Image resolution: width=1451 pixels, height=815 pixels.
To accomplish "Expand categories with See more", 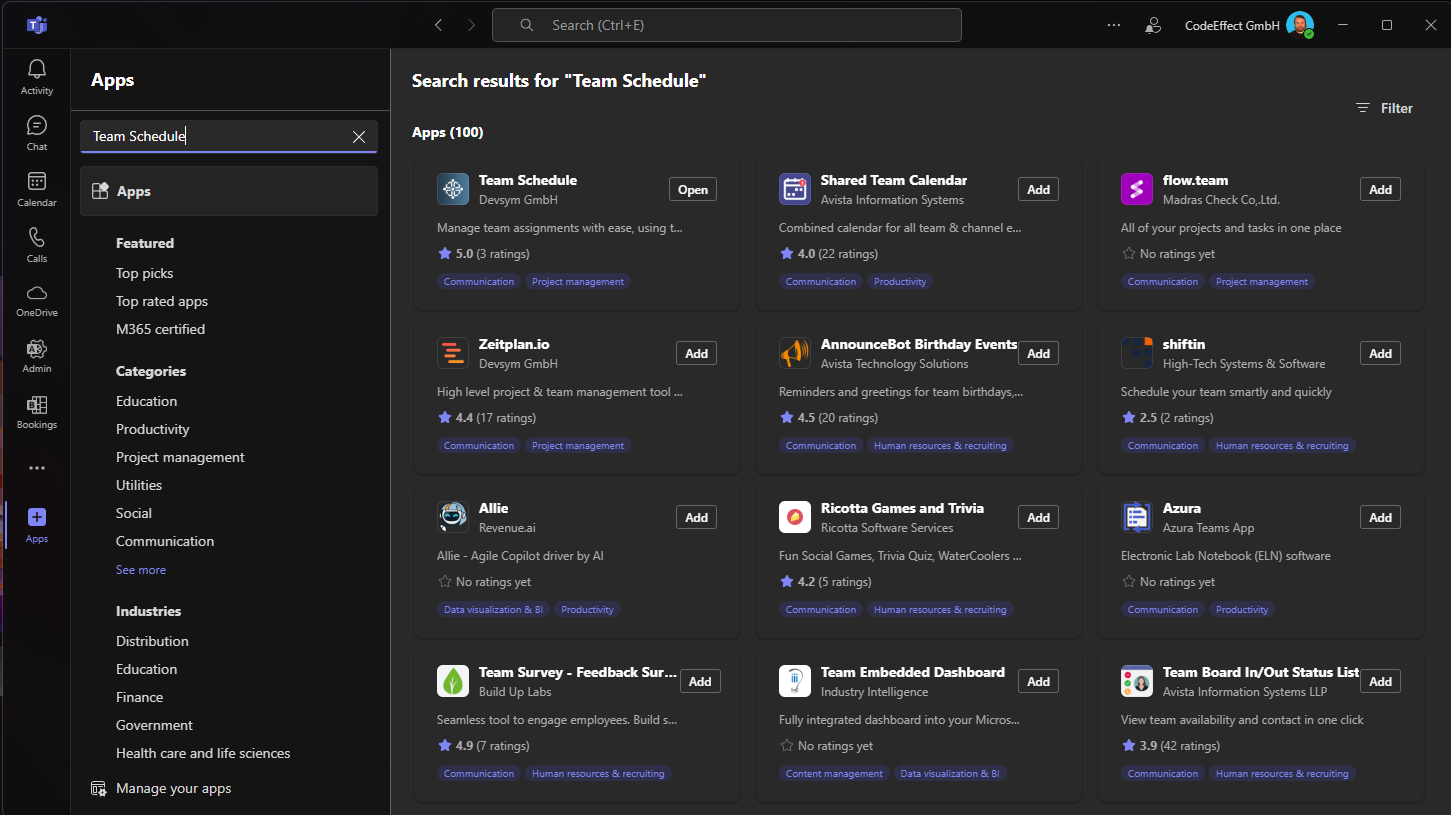I will (x=141, y=570).
